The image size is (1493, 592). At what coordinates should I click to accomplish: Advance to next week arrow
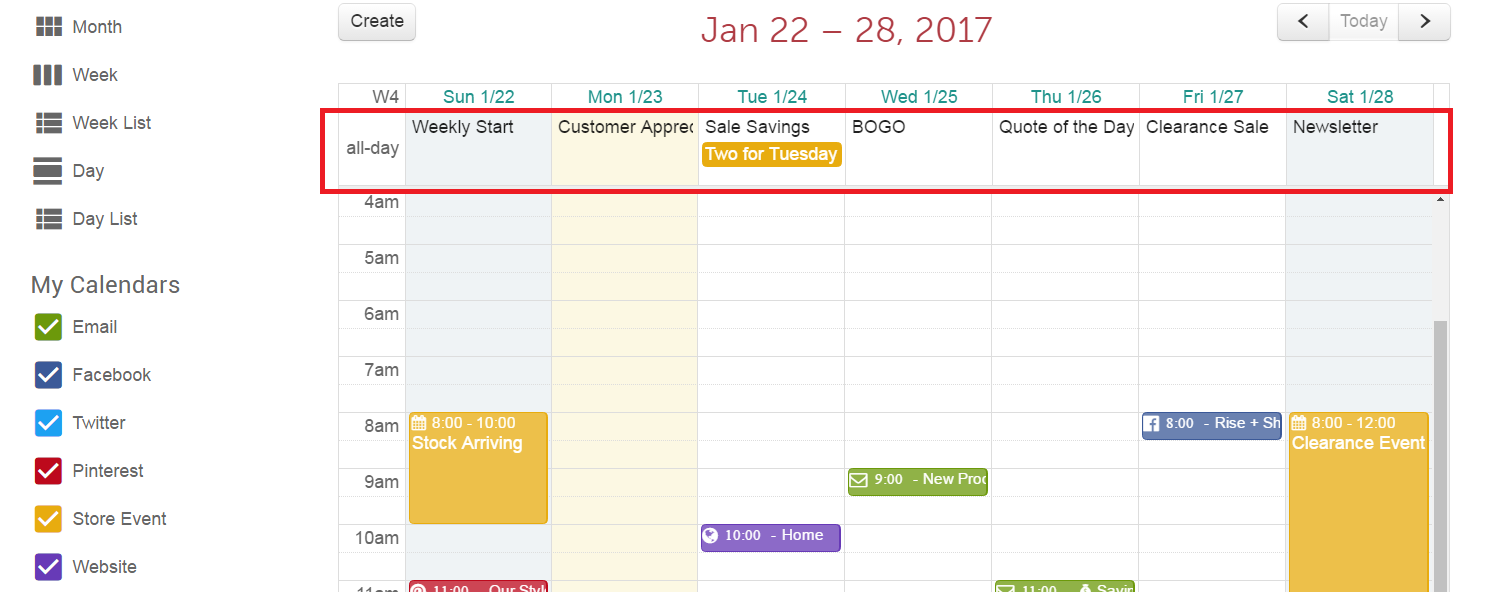pyautogui.click(x=1425, y=22)
